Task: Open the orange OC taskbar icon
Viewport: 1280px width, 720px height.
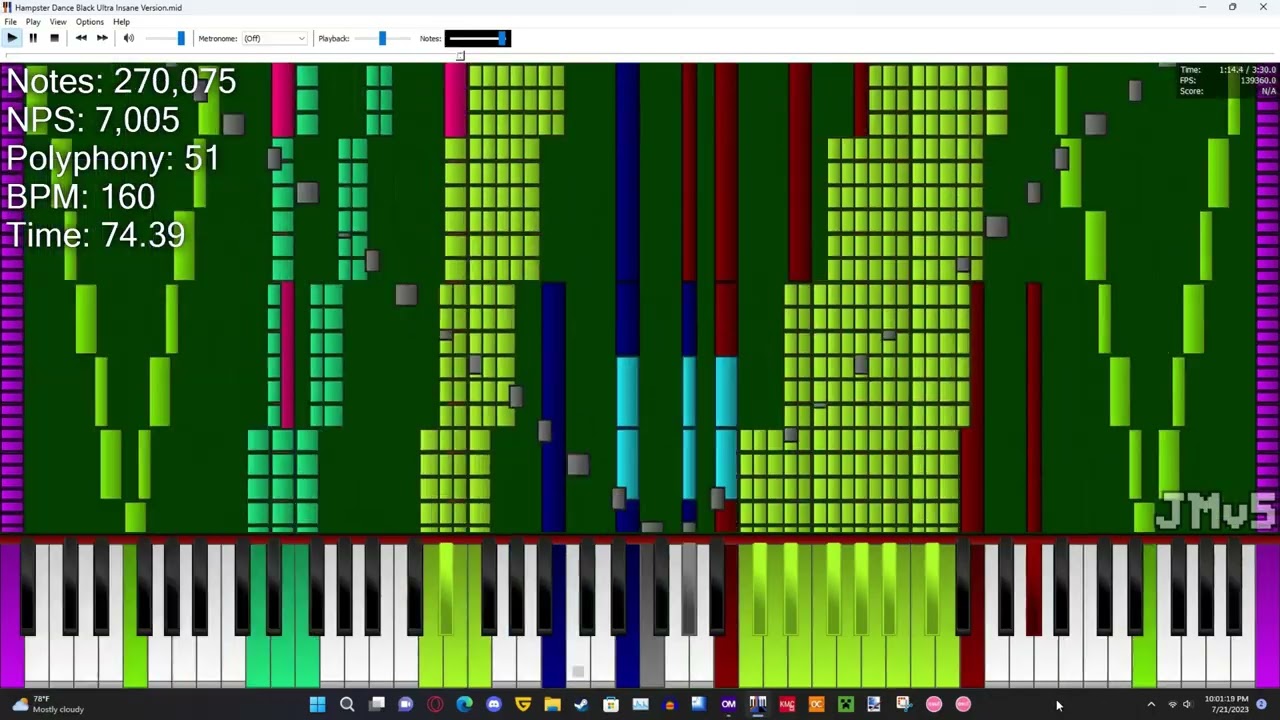Action: point(816,705)
